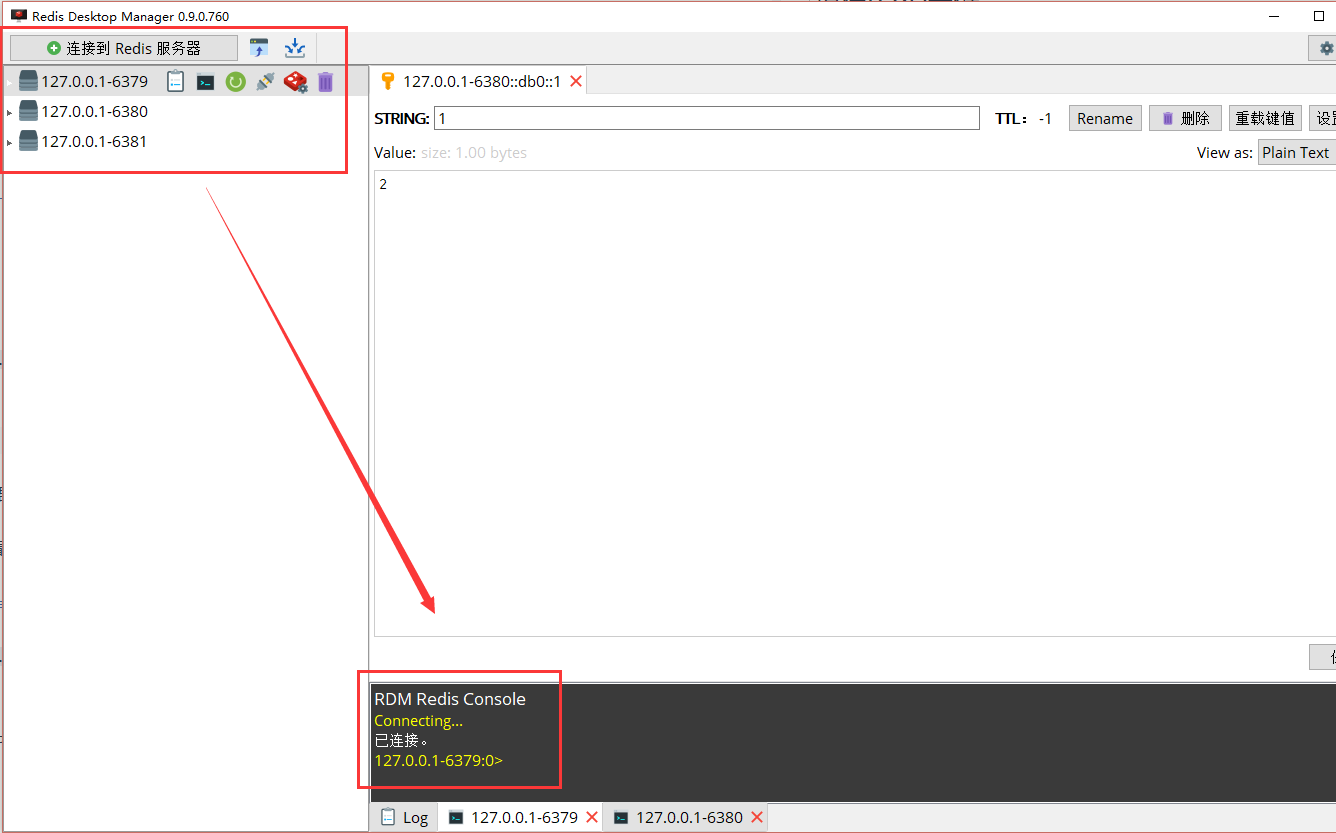This screenshot has width=1336, height=833.
Task: Close the 127.0.0.1-6380::db0::1 key tab
Action: click(x=576, y=82)
